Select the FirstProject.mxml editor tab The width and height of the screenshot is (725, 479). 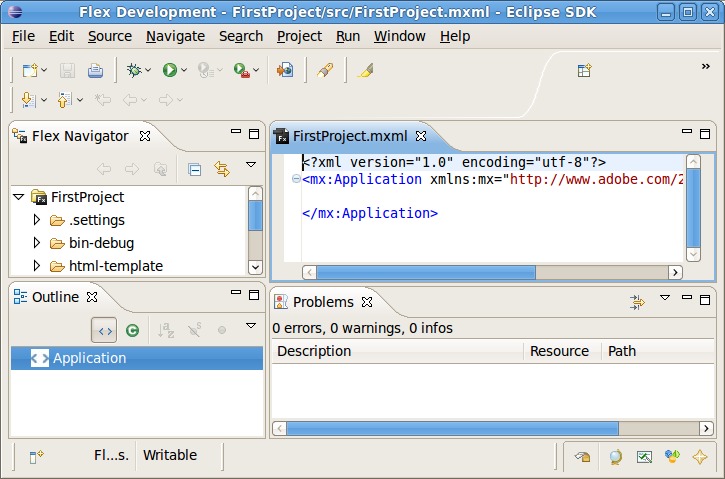click(345, 136)
